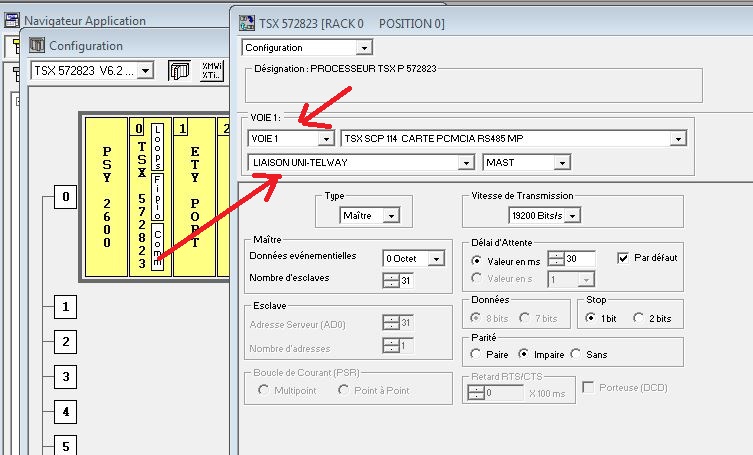Click the Navigateur Application window icon

pos(12,21)
